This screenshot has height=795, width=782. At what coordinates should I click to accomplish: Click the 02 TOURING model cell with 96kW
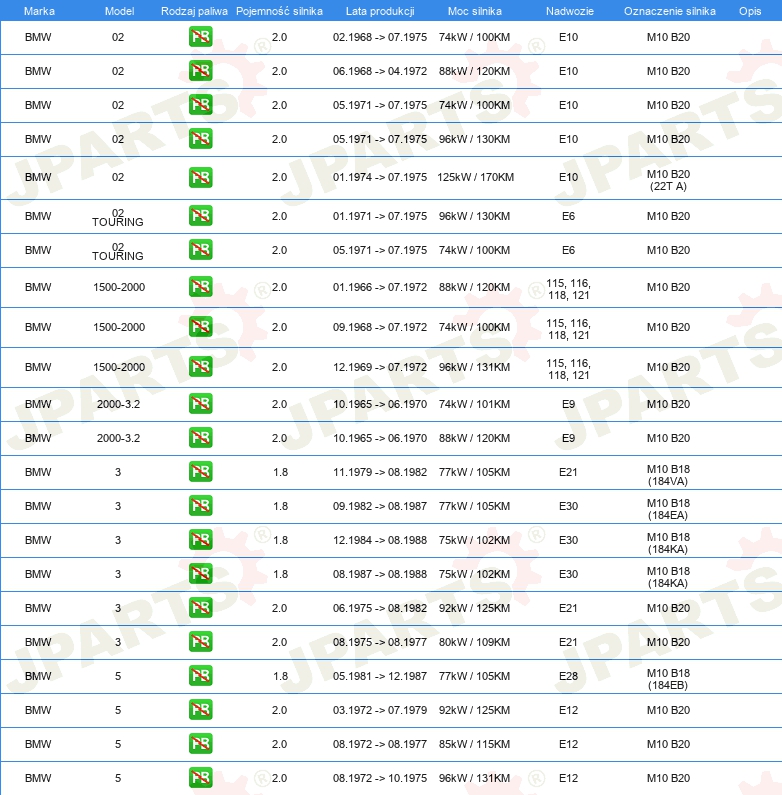coord(118,217)
